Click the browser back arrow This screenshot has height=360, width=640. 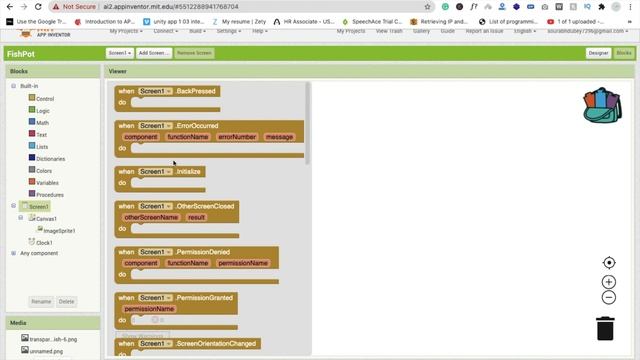click(10, 7)
